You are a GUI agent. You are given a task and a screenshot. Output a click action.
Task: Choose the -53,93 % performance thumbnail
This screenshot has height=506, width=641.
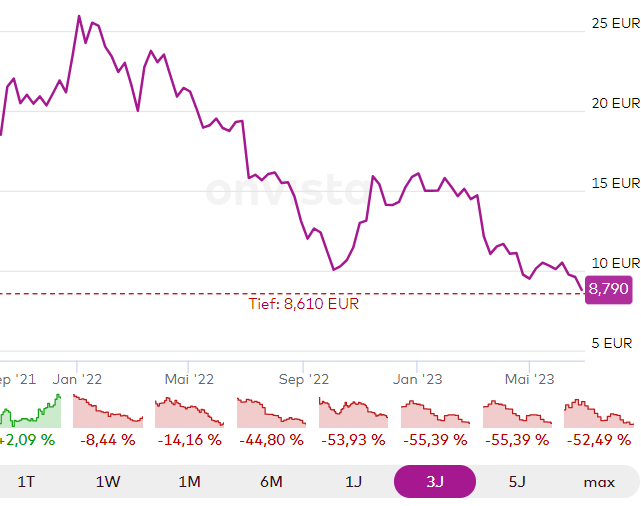point(354,412)
